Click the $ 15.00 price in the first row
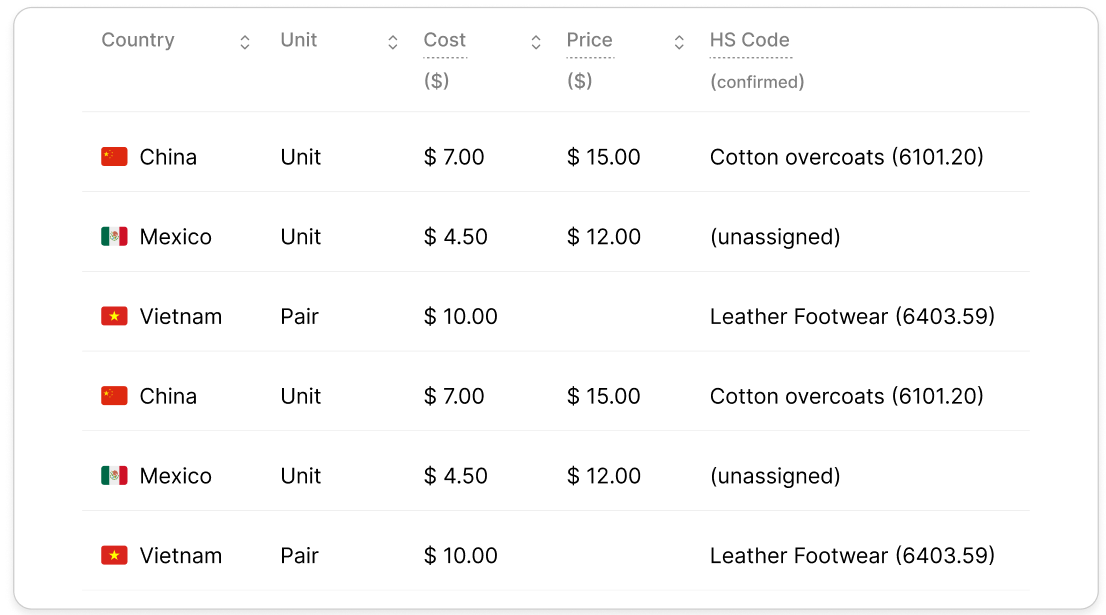Screen dimensions: 1106x615 [603, 157]
